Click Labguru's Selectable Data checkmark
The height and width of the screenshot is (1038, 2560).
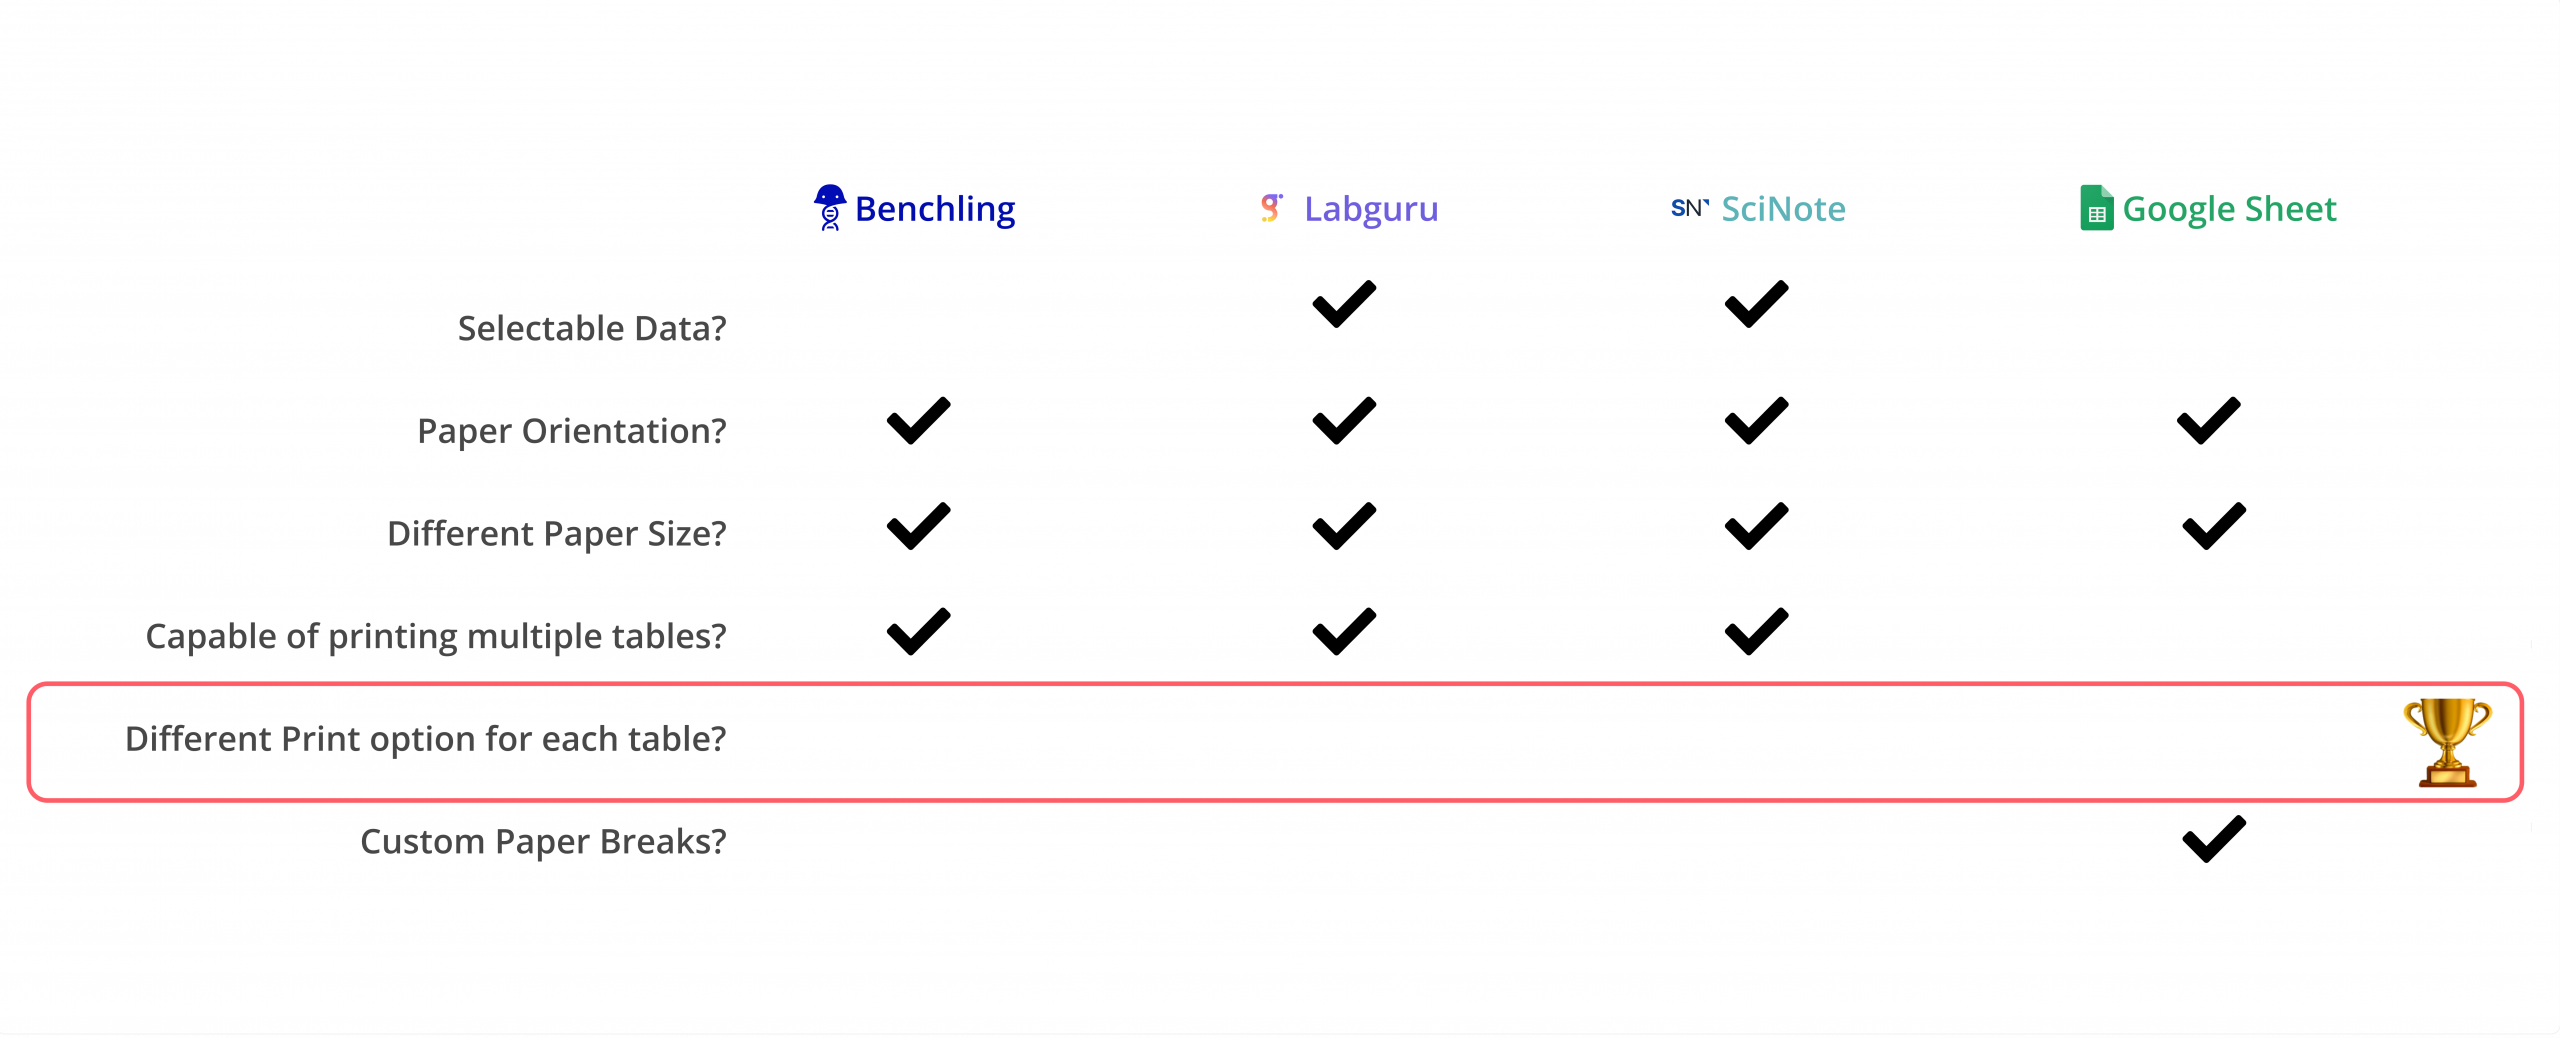point(1344,304)
